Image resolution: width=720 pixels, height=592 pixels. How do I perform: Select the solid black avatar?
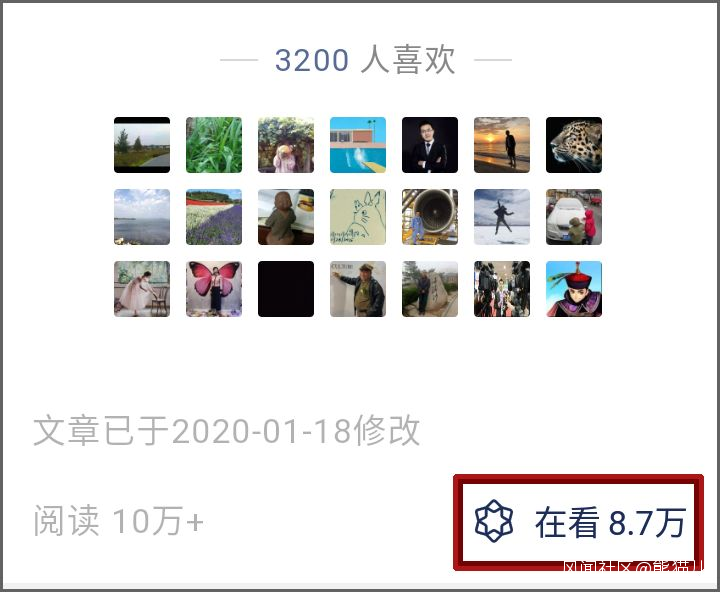pos(286,289)
